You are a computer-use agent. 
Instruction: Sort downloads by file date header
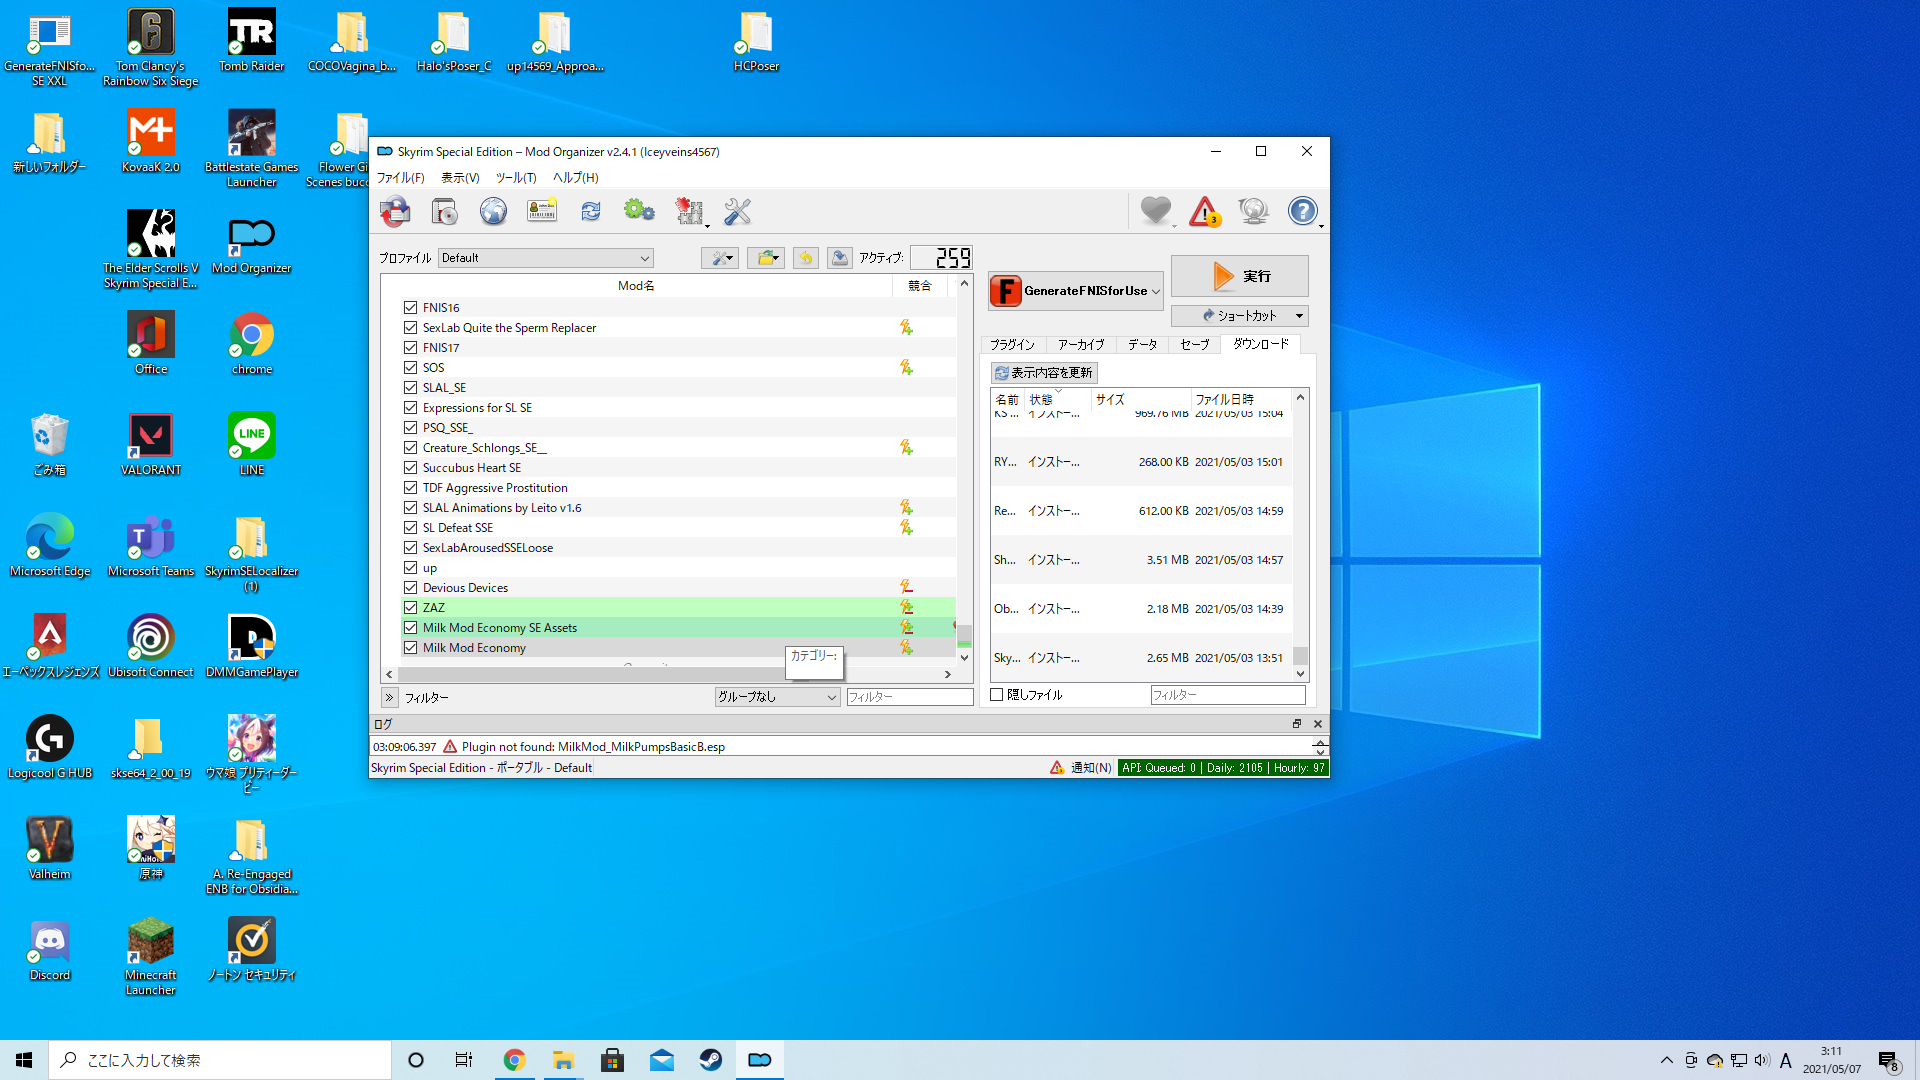[1241, 399]
